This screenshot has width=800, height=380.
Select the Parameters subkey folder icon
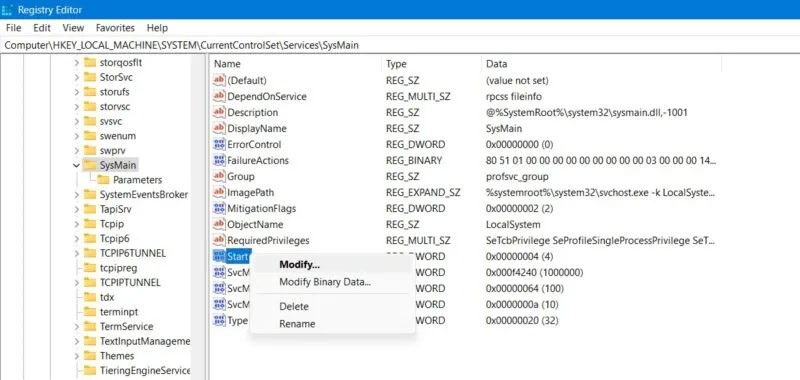coord(104,180)
